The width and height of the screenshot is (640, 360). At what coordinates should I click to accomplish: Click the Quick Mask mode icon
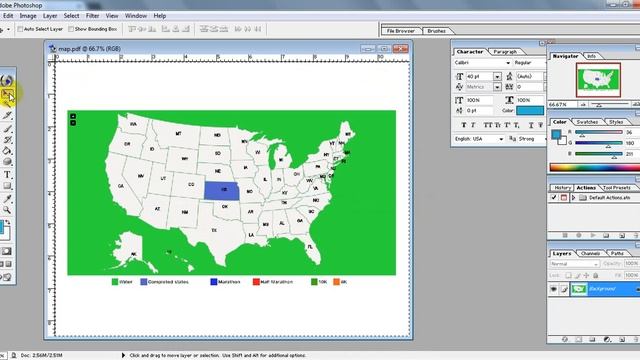click(x=7, y=251)
